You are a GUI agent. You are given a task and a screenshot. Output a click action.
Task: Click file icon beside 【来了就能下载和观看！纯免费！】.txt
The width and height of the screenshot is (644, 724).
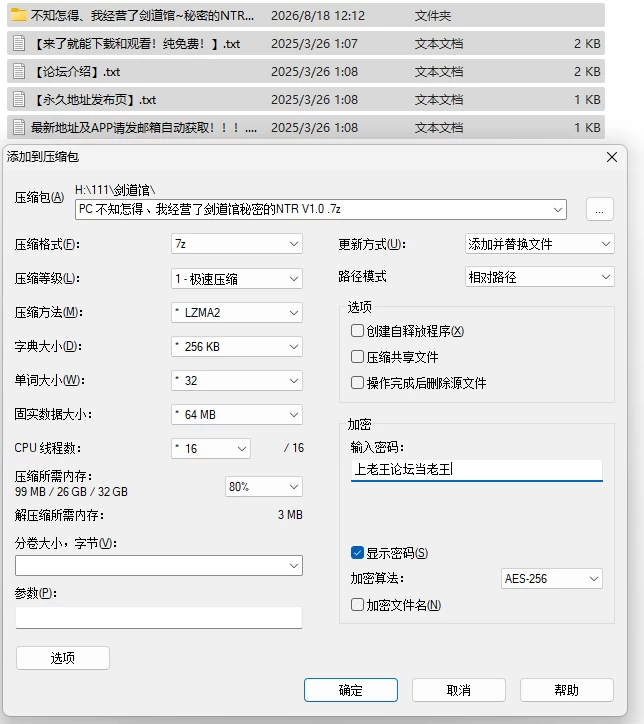(19, 43)
